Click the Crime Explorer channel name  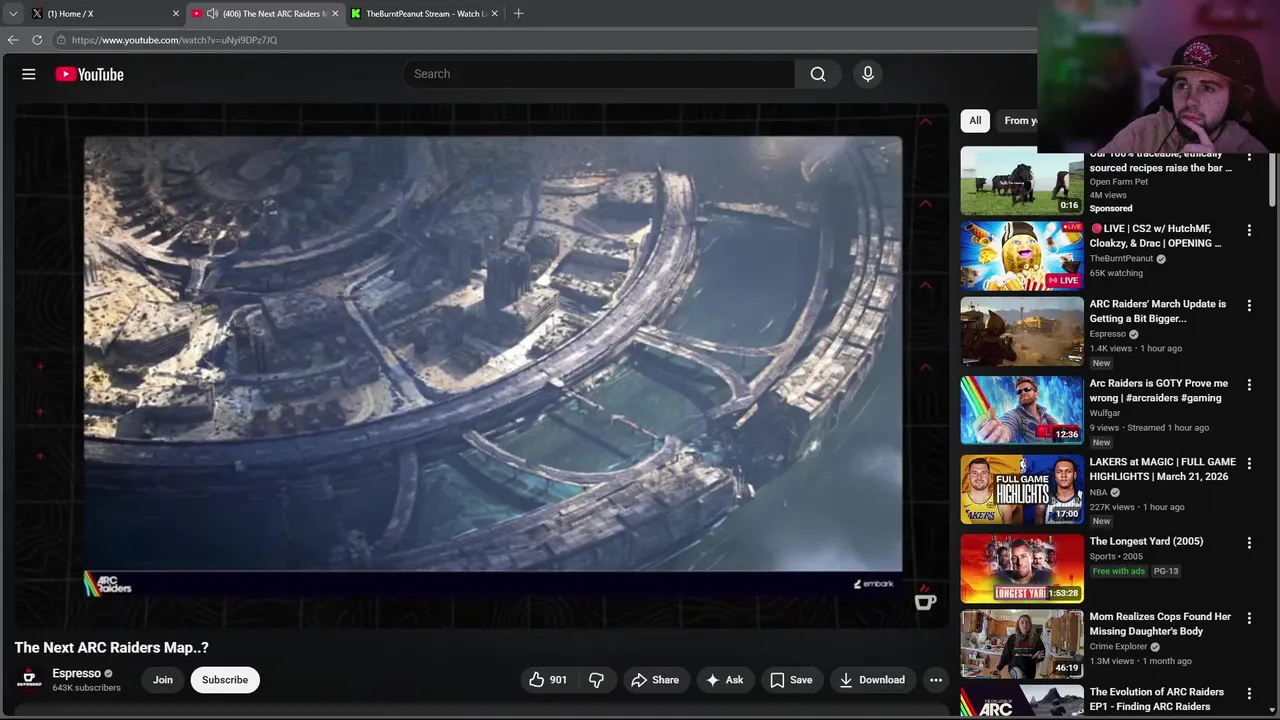1118,647
